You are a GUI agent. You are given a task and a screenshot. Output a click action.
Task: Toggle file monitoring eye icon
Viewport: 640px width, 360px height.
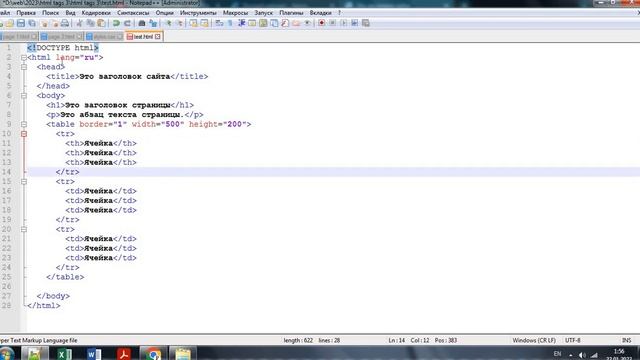[307, 23]
